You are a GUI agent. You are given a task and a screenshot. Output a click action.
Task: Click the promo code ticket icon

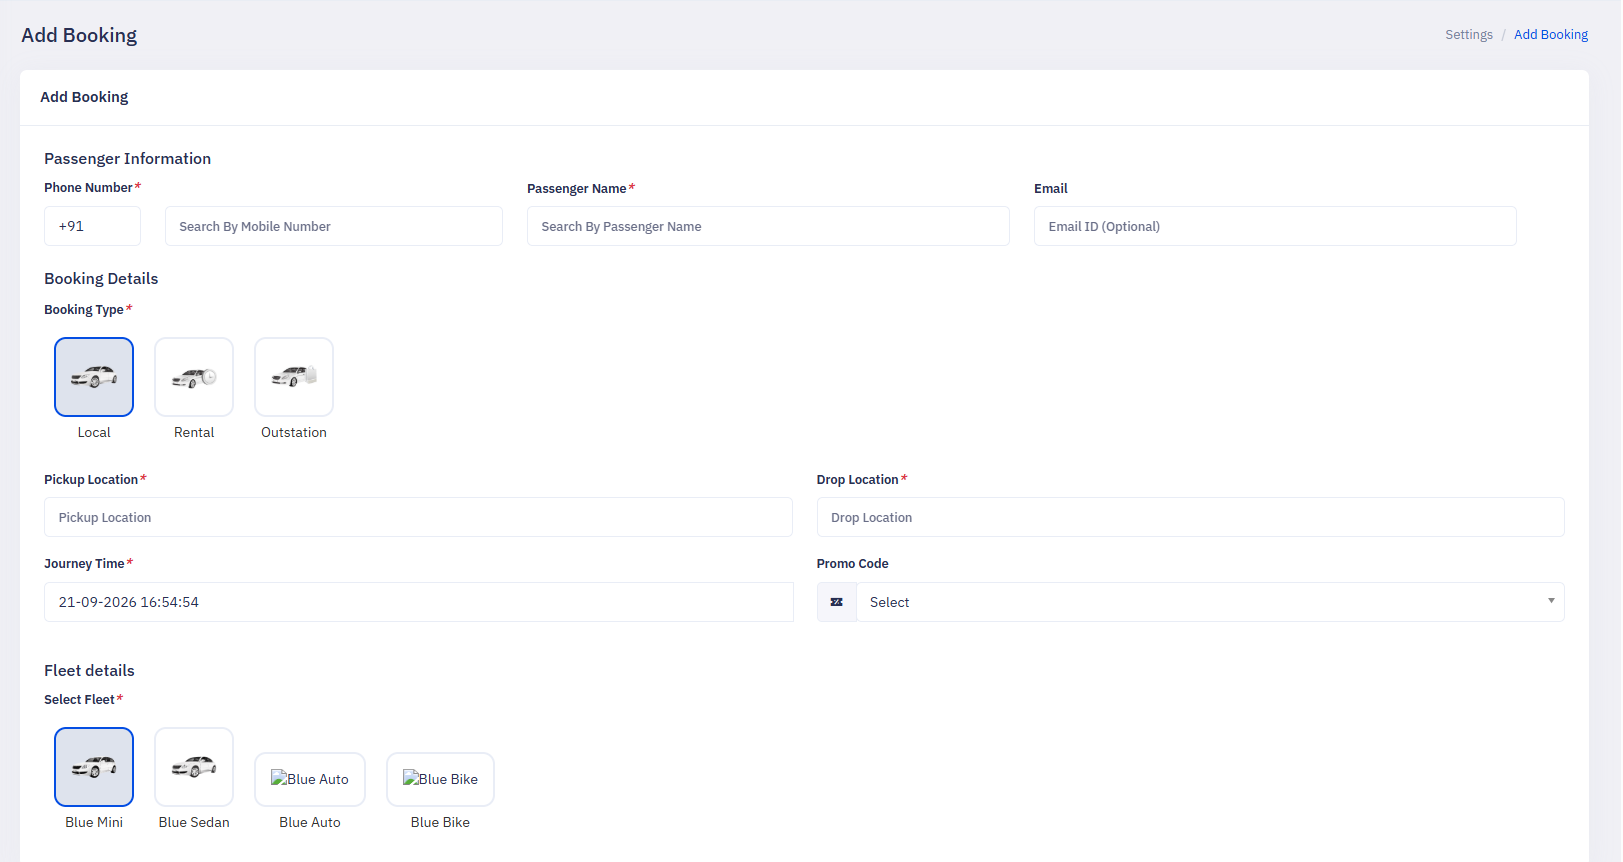(837, 602)
